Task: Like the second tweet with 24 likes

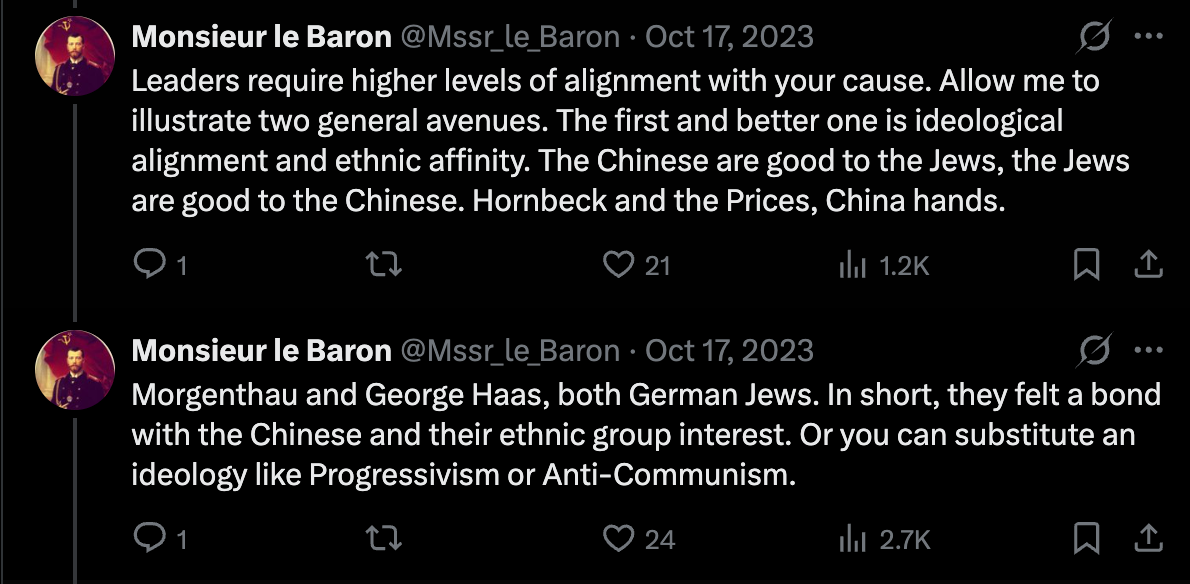Action: [x=621, y=539]
